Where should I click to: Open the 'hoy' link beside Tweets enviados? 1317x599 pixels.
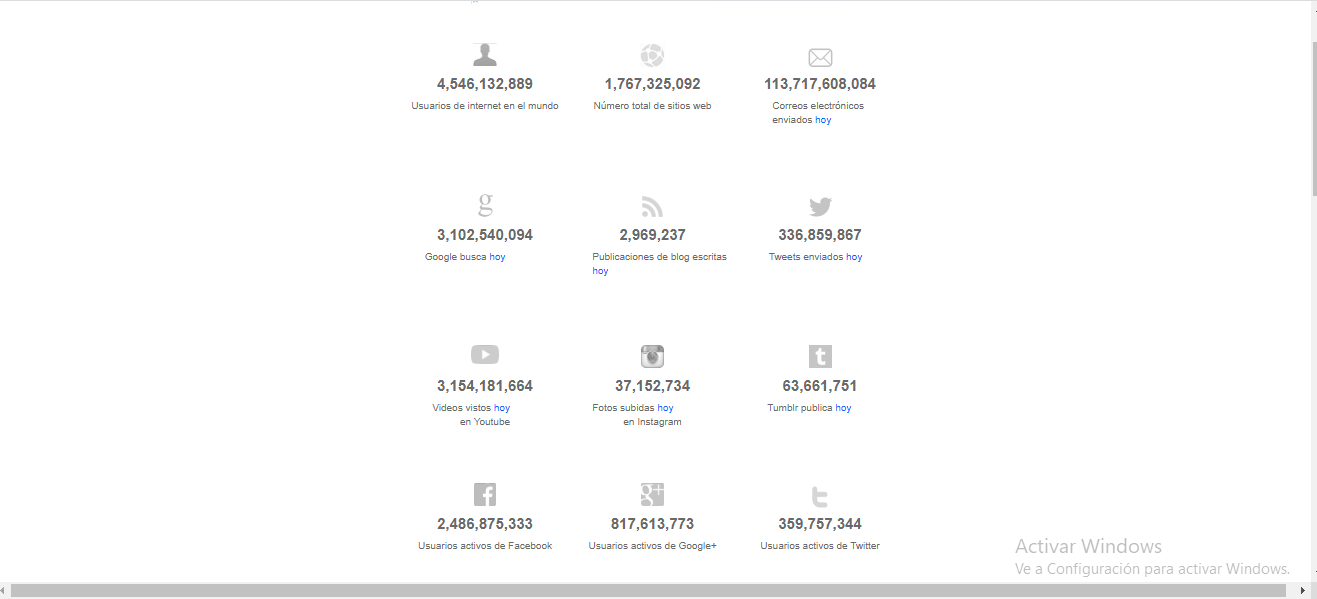[854, 257]
